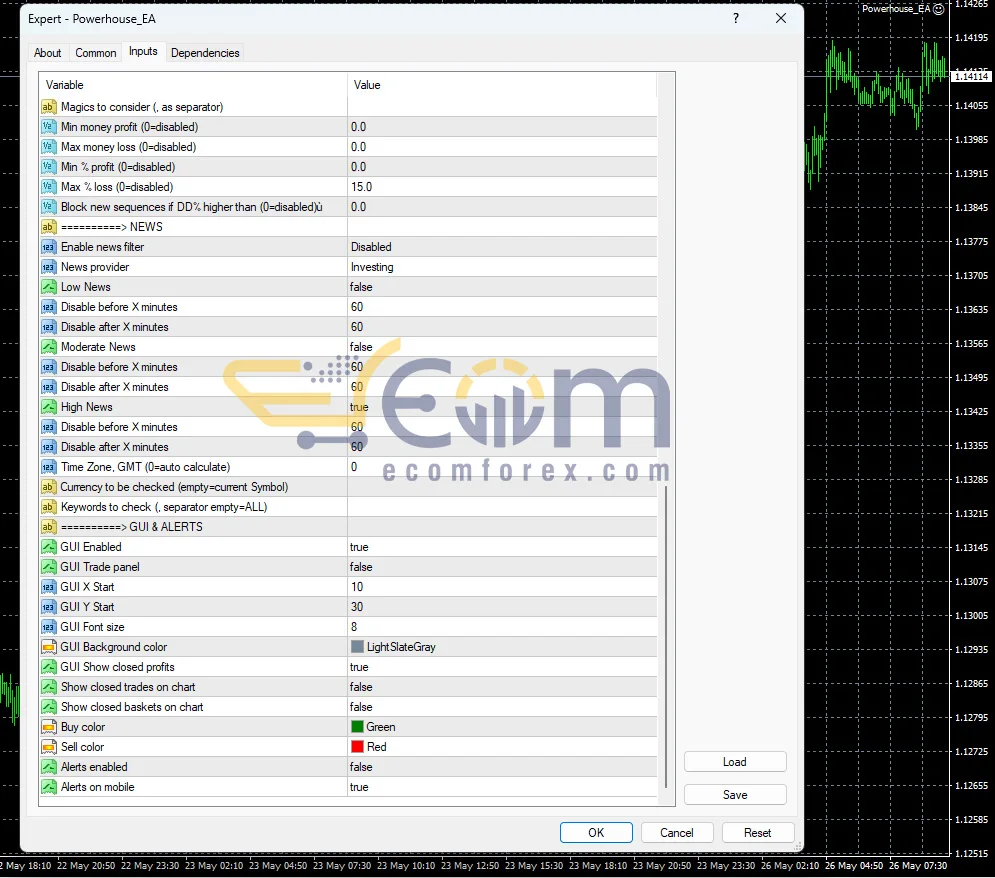Viewport: 995px width, 878px height.
Task: Open News provider Investing dropdown
Action: pos(502,267)
